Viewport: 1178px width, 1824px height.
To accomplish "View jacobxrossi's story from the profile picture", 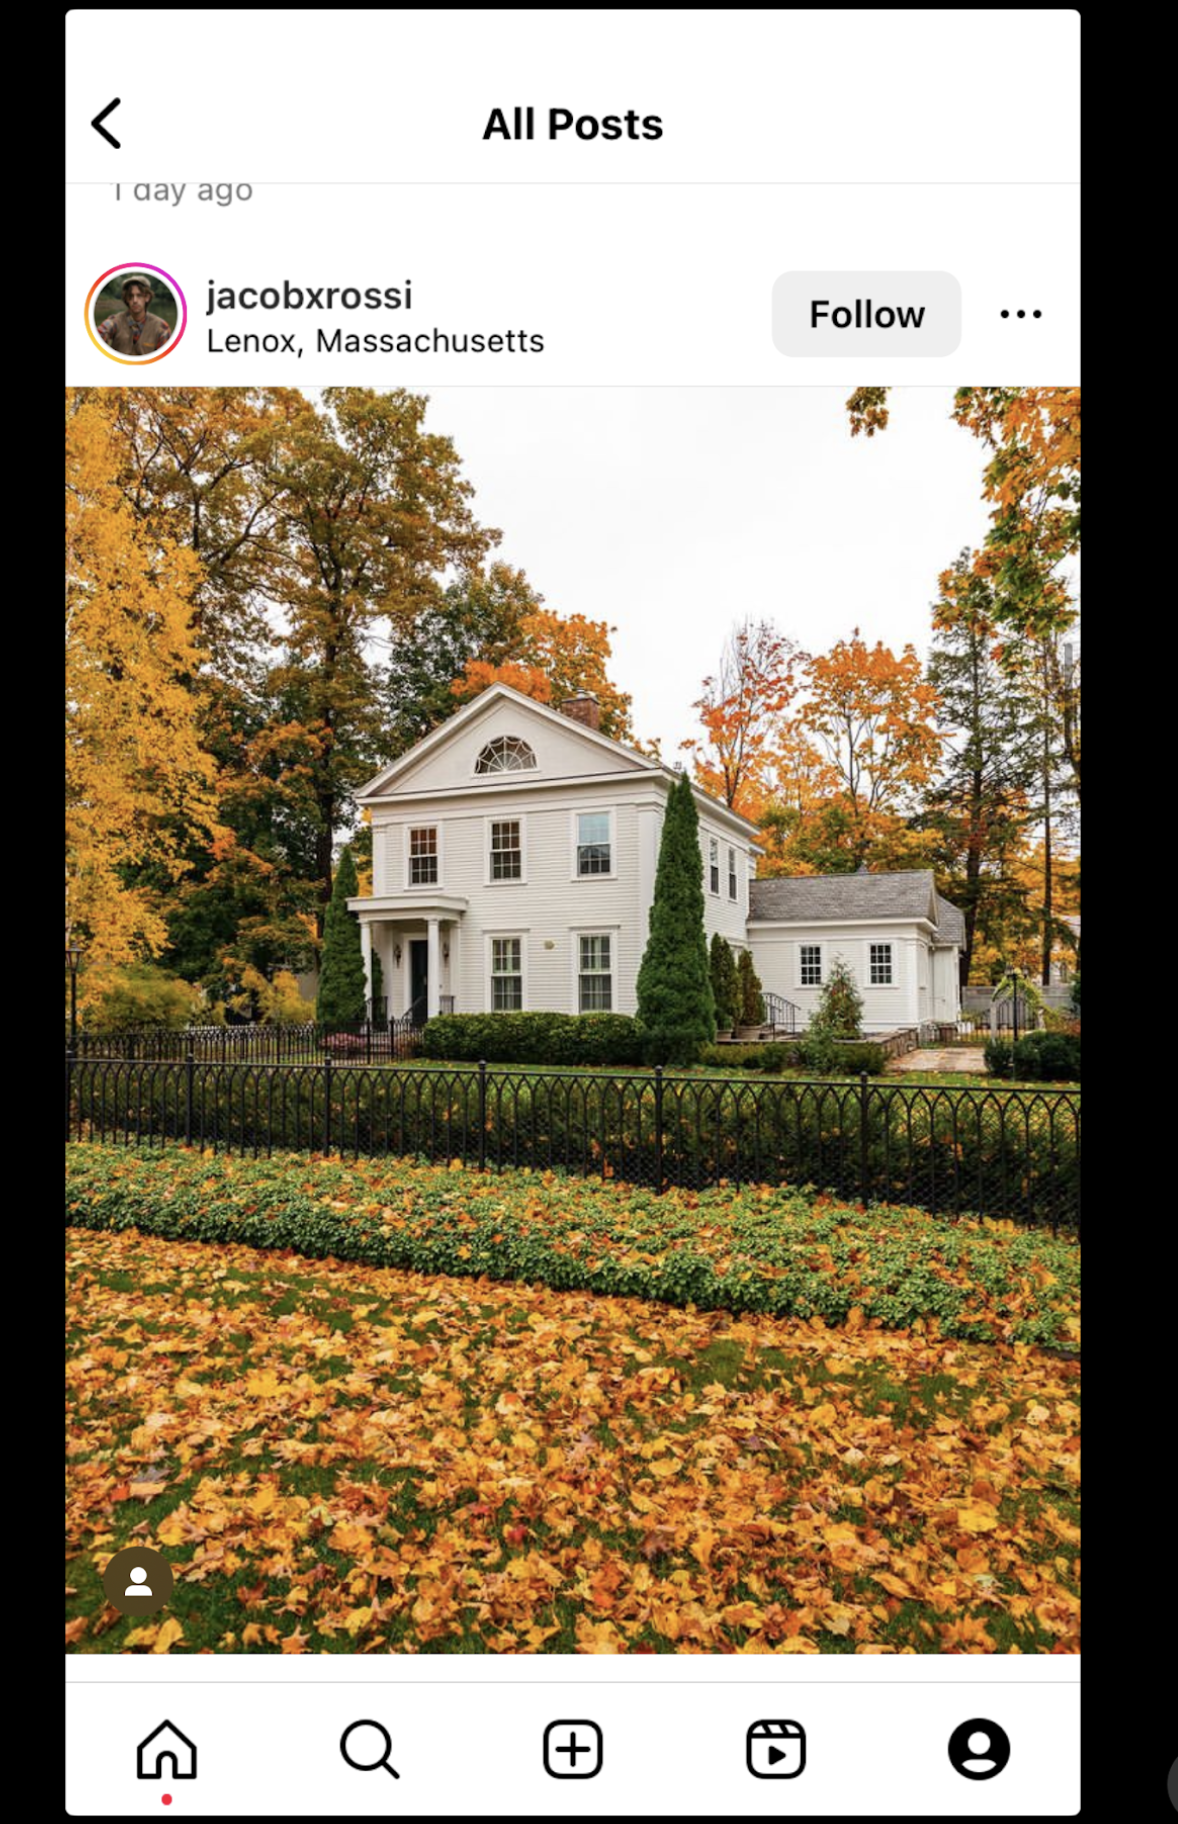I will click(136, 314).
